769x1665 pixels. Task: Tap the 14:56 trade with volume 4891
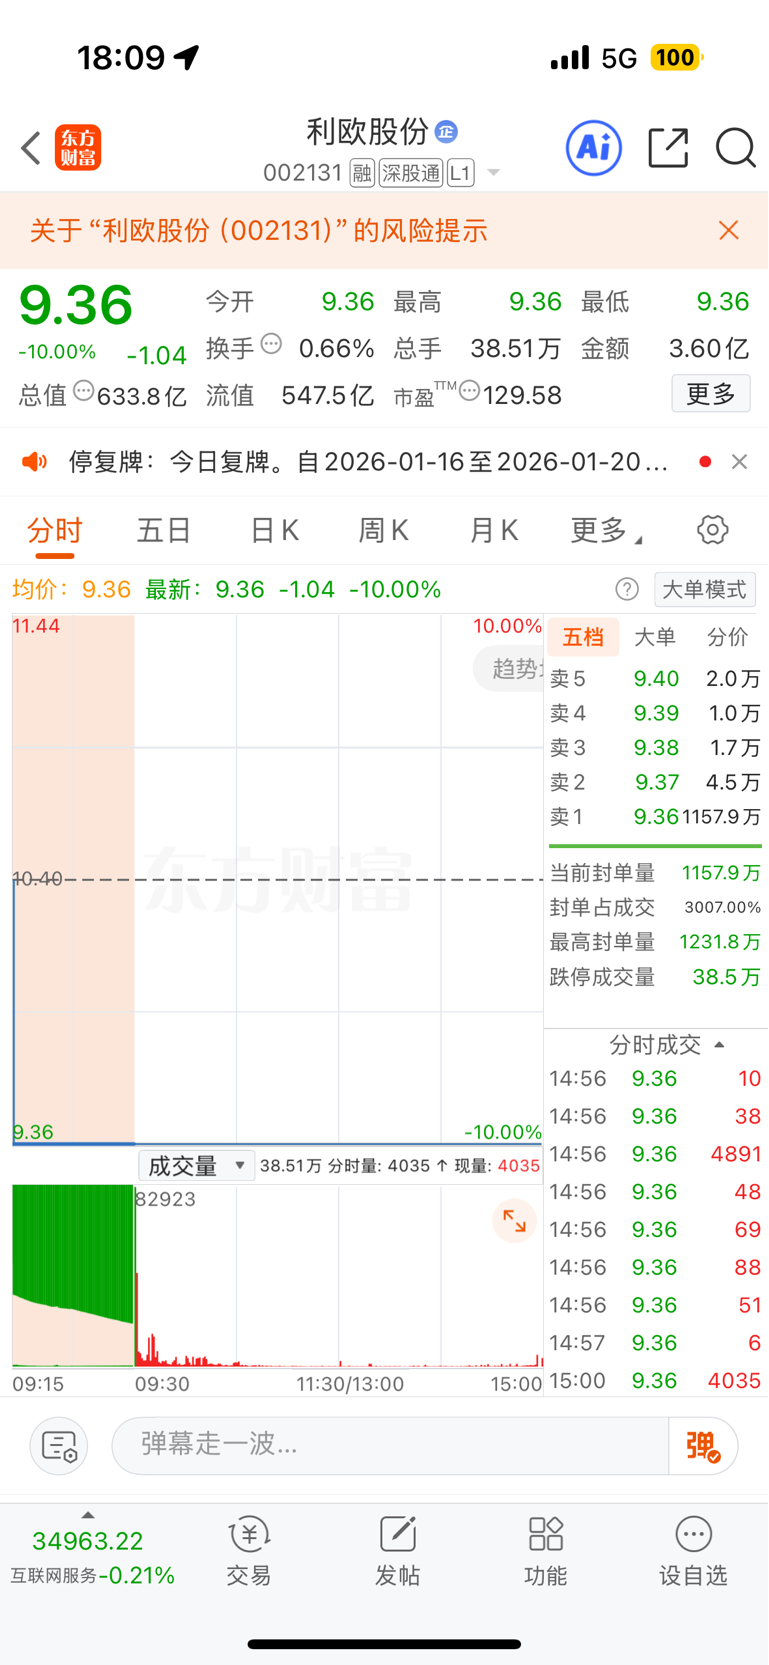[655, 1154]
